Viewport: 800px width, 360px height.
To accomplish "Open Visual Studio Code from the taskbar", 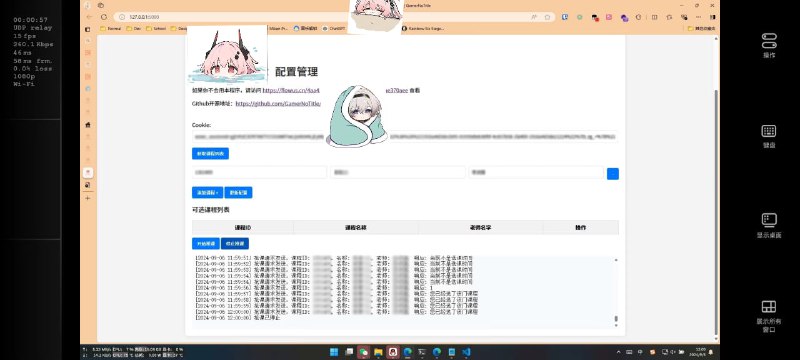I will [x=466, y=352].
